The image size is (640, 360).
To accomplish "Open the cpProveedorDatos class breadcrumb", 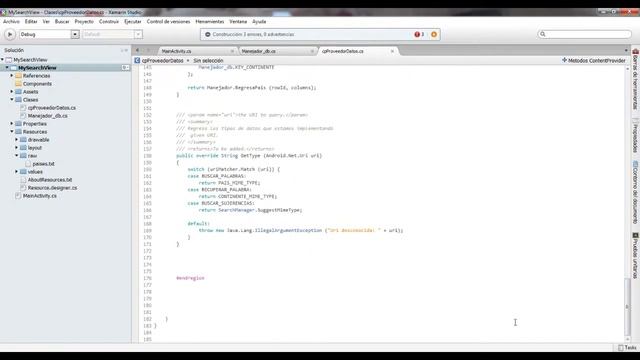I will [162, 60].
